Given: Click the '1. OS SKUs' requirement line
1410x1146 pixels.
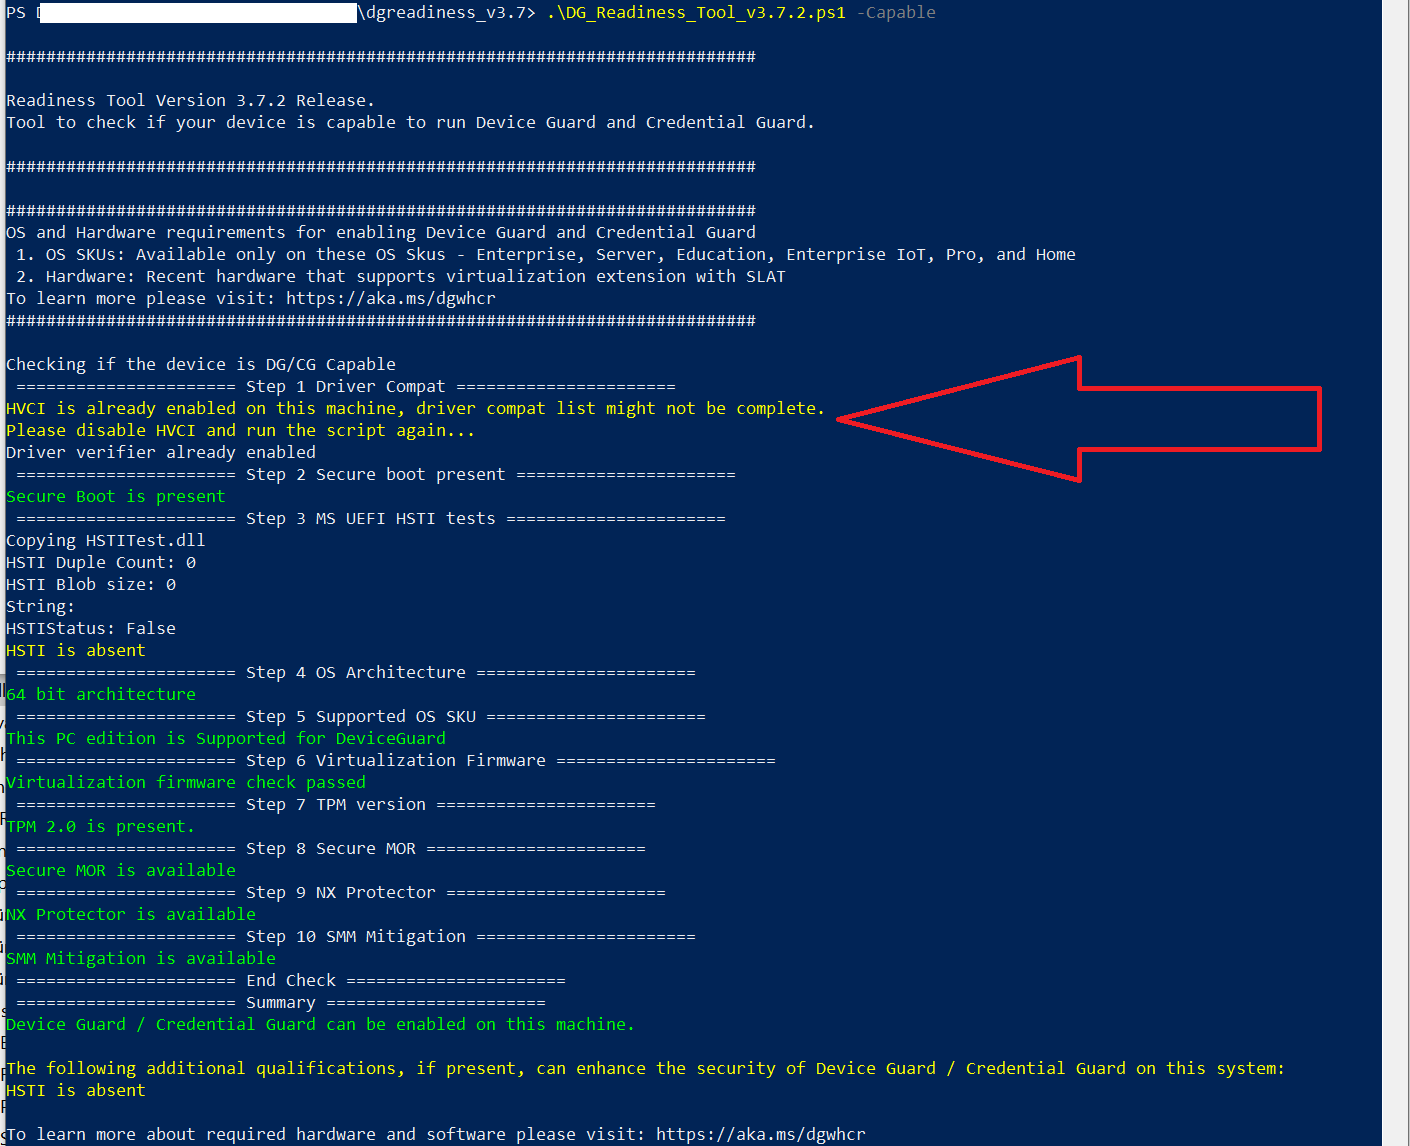Looking at the screenshot, I should tap(546, 254).
